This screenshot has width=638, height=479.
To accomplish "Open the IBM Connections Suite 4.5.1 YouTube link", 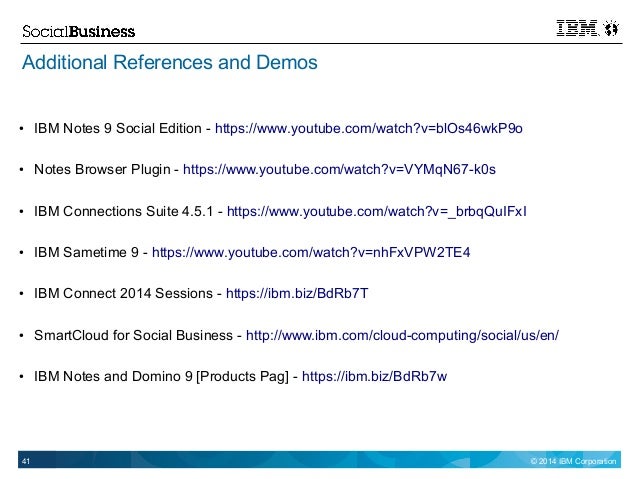I will (377, 211).
